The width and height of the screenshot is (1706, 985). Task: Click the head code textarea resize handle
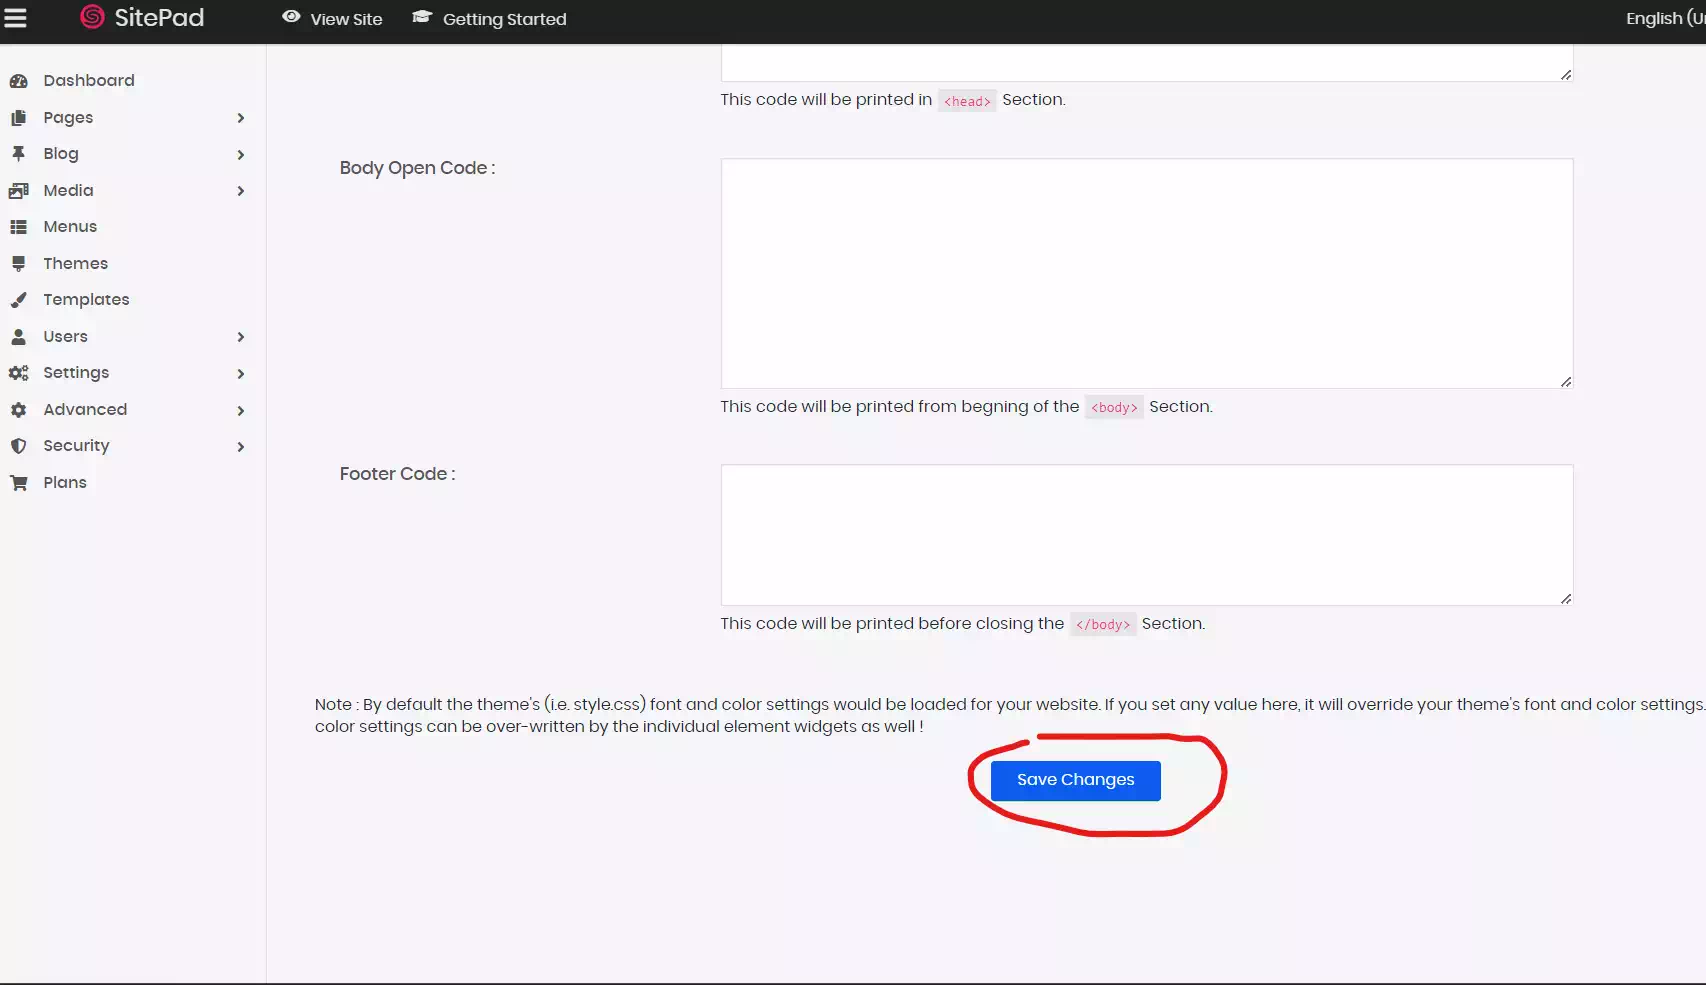coord(1566,74)
